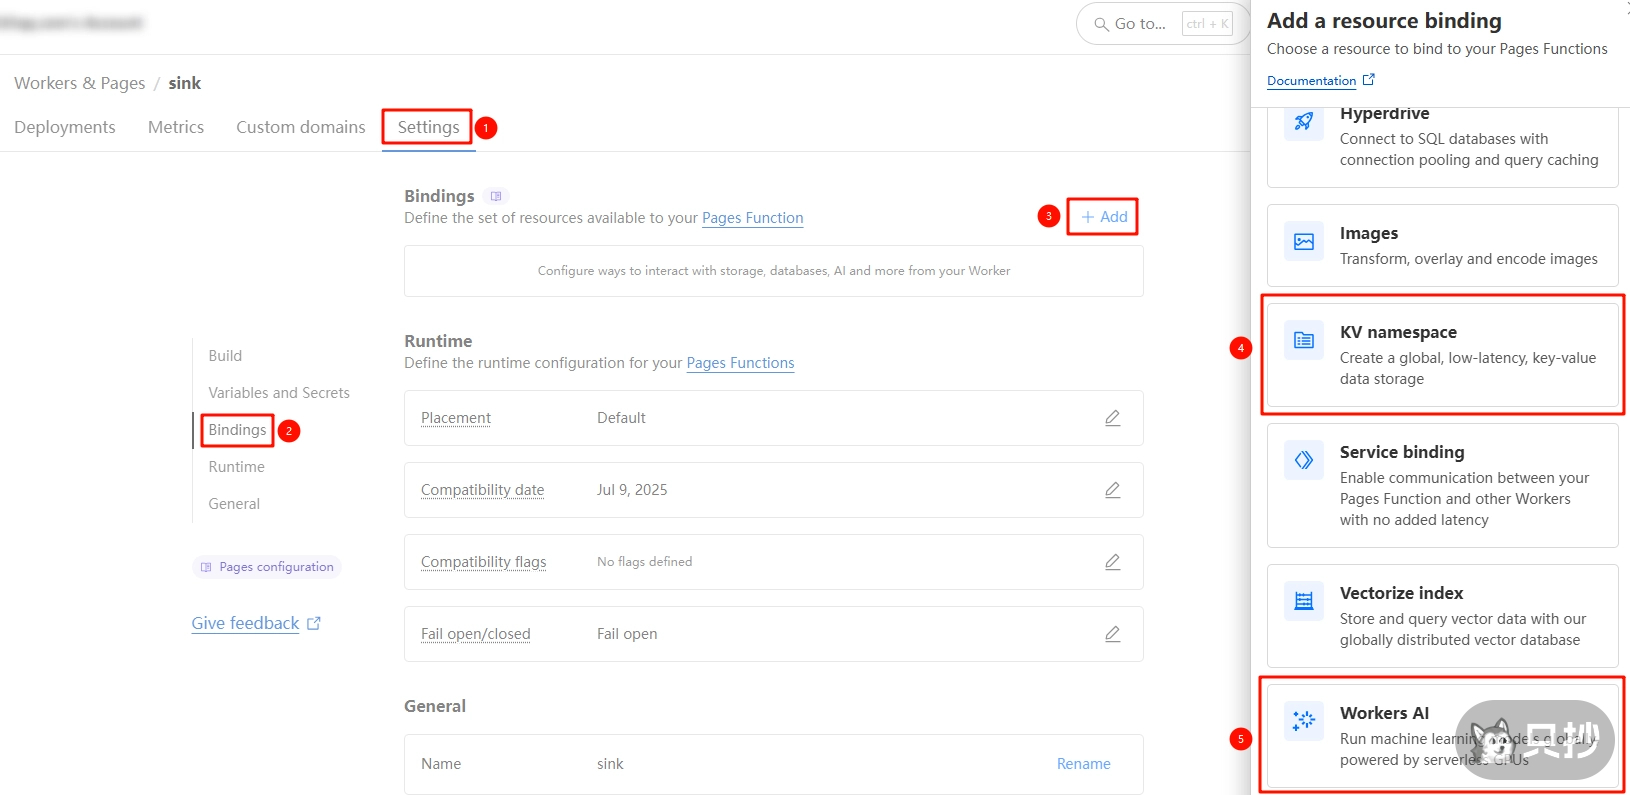Click the Go to search box
1630x795 pixels.
[x=1140, y=24]
